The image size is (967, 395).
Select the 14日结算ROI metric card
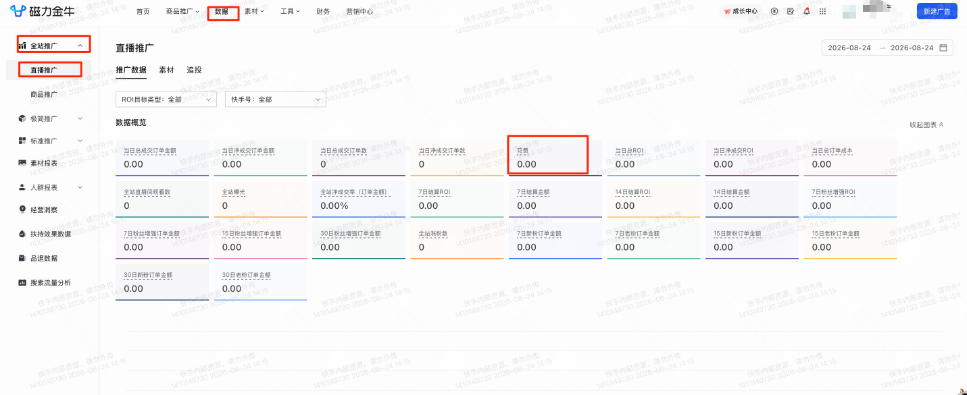[654, 199]
